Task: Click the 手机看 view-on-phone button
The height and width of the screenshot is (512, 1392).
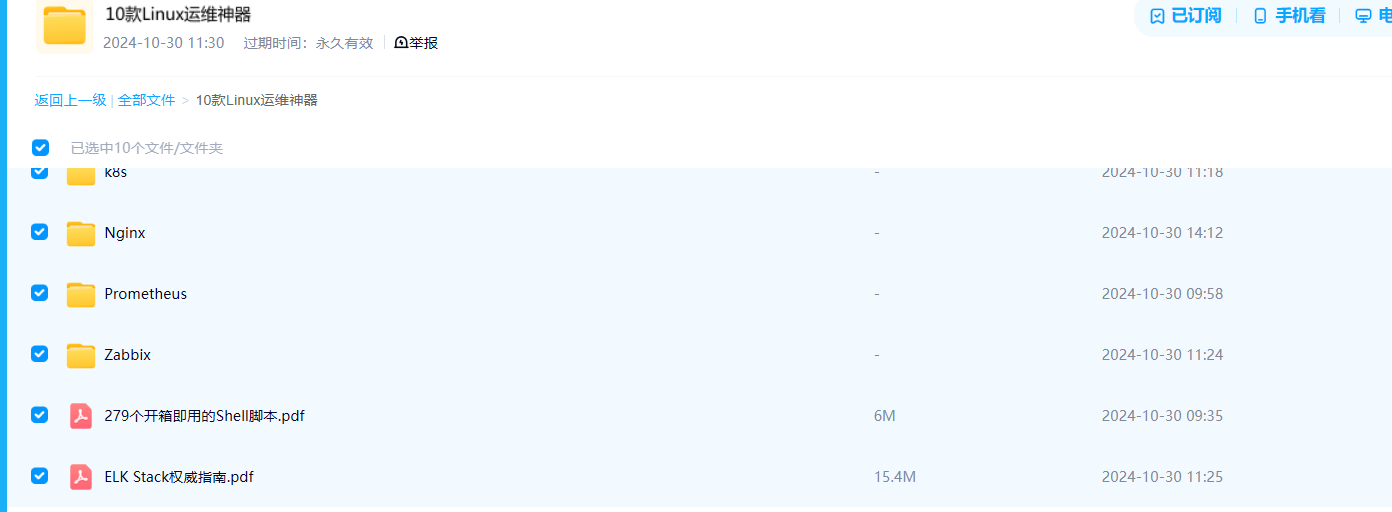Action: 1290,15
